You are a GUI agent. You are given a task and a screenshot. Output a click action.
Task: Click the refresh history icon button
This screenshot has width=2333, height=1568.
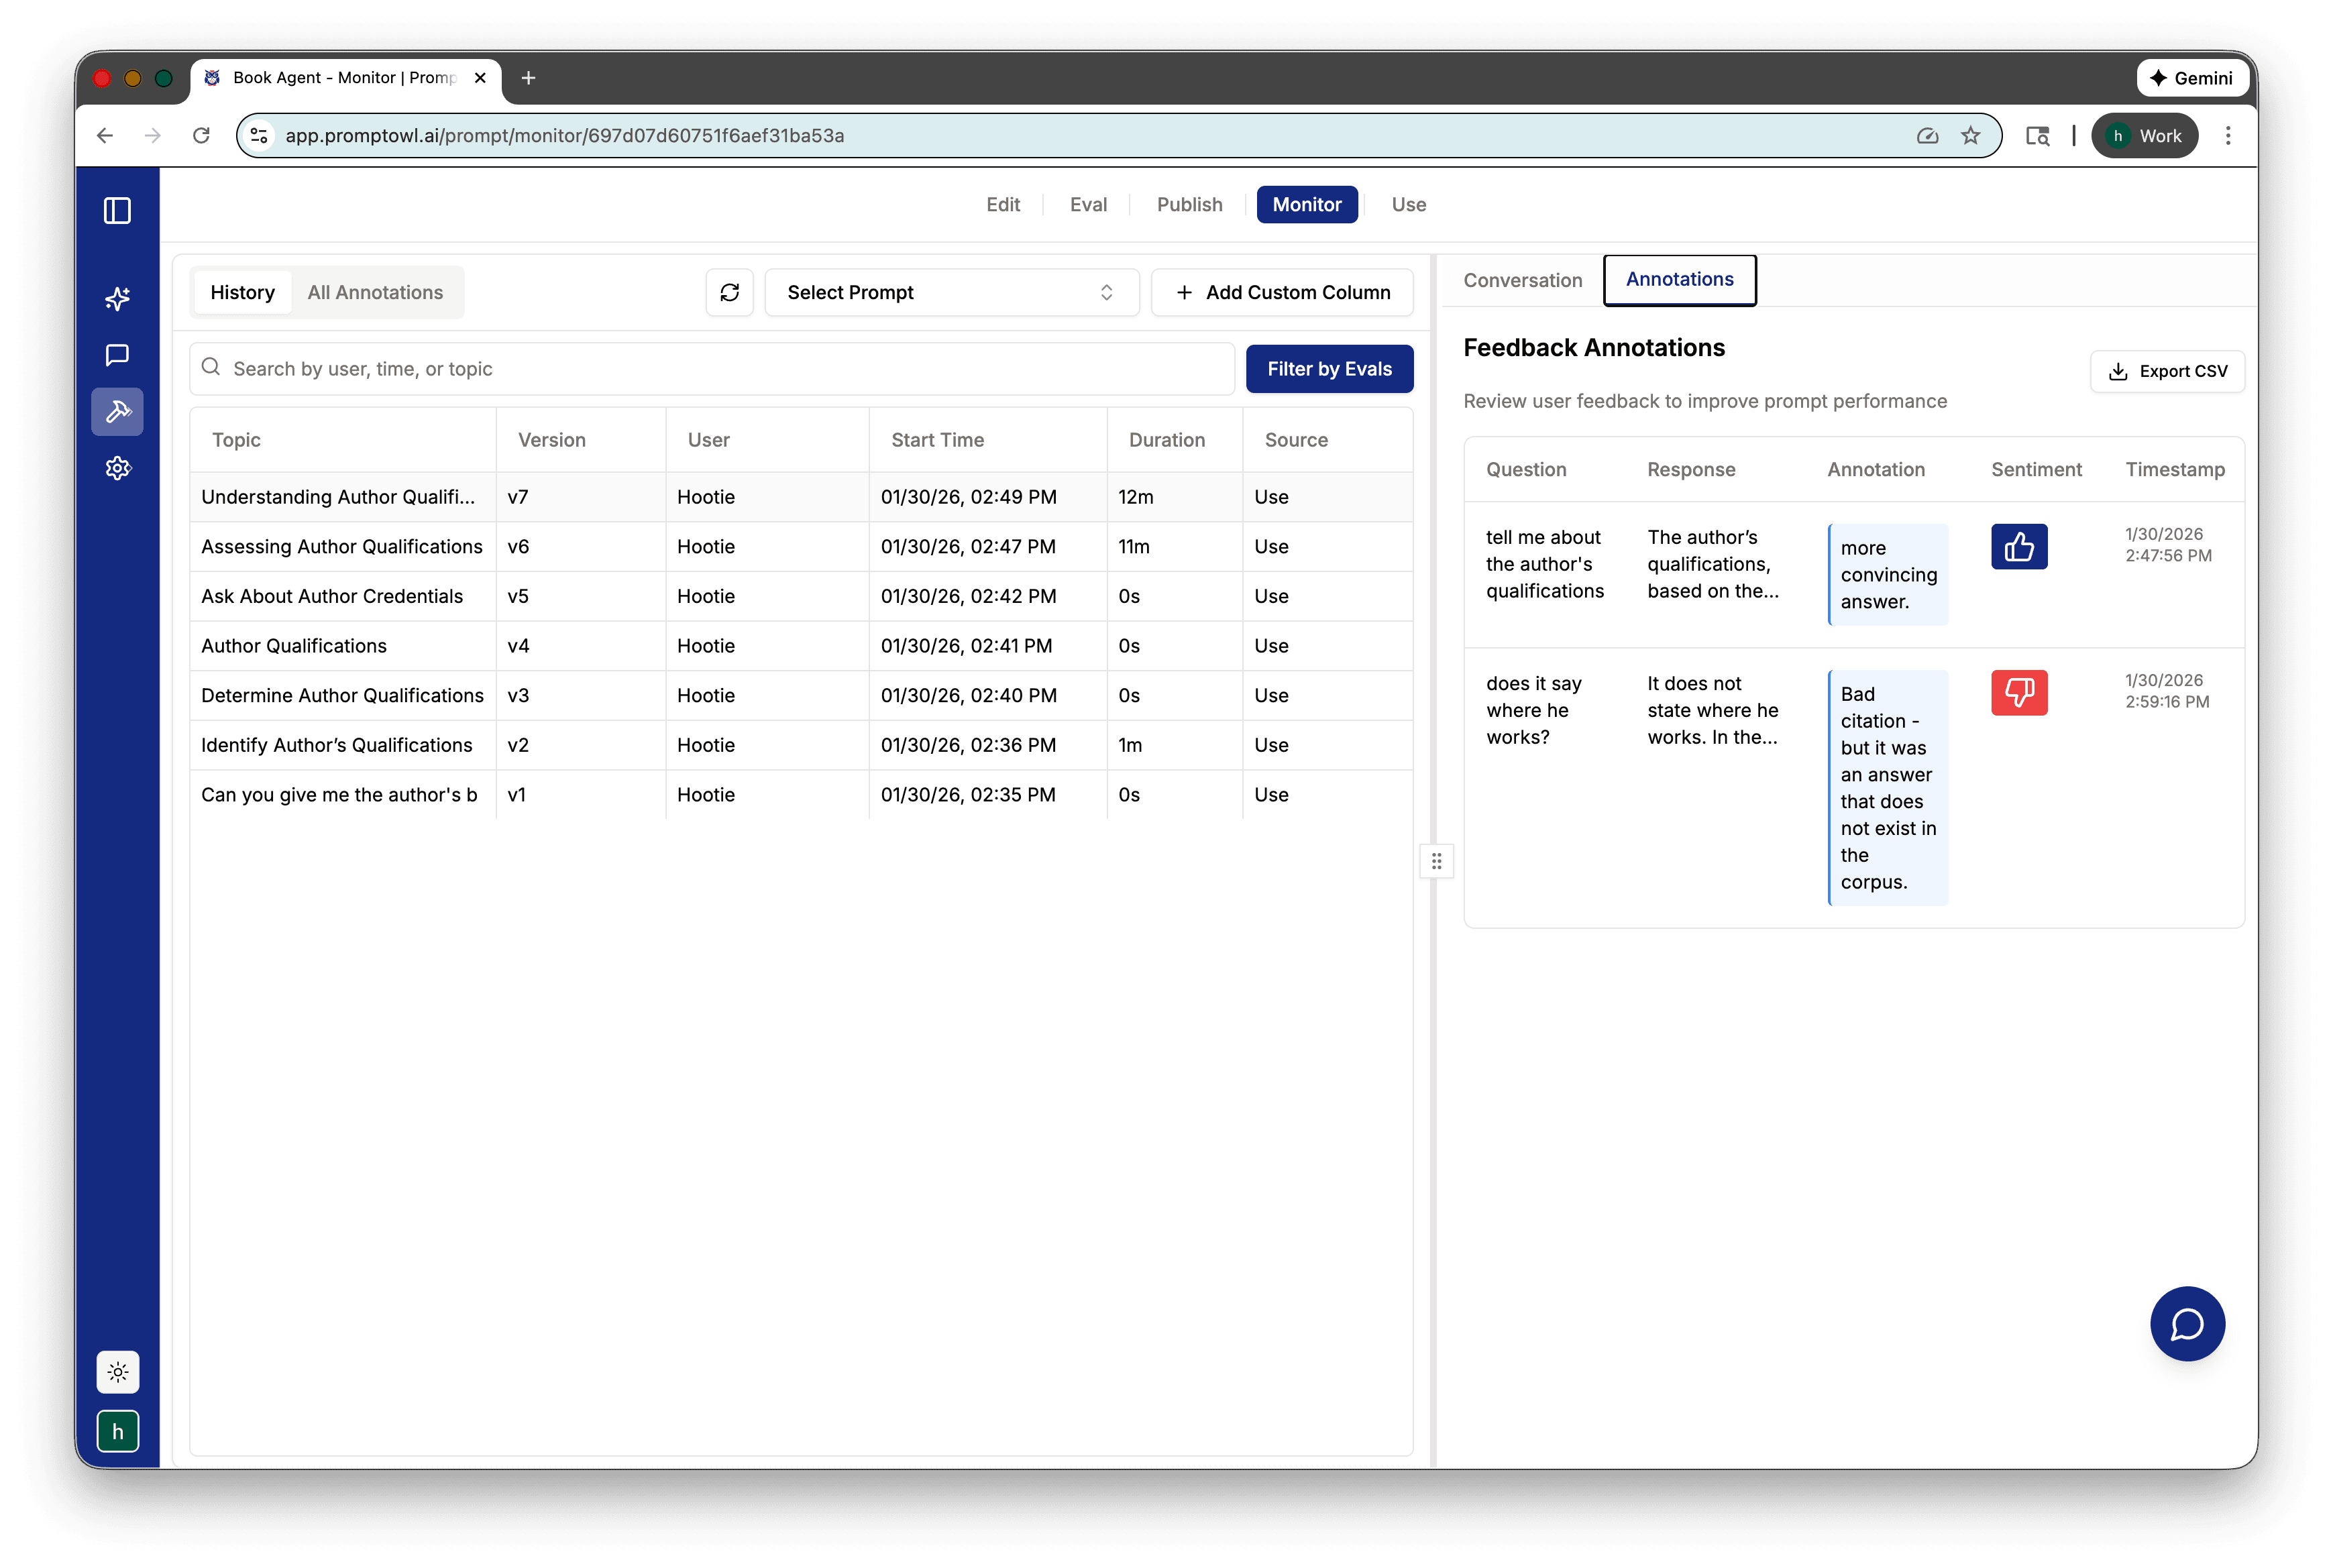729,292
